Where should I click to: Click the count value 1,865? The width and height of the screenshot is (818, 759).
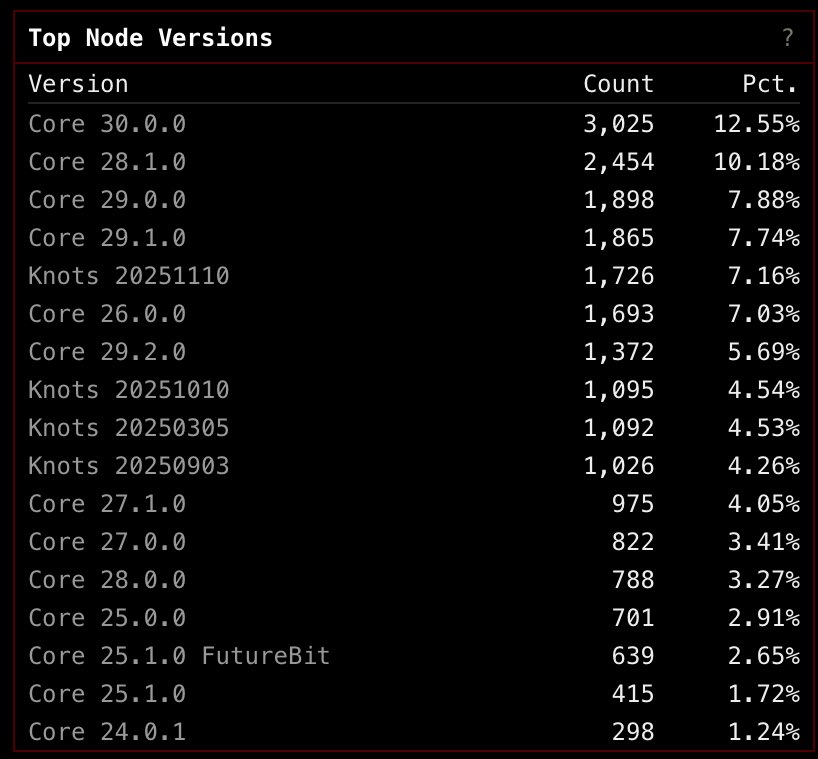pos(618,238)
